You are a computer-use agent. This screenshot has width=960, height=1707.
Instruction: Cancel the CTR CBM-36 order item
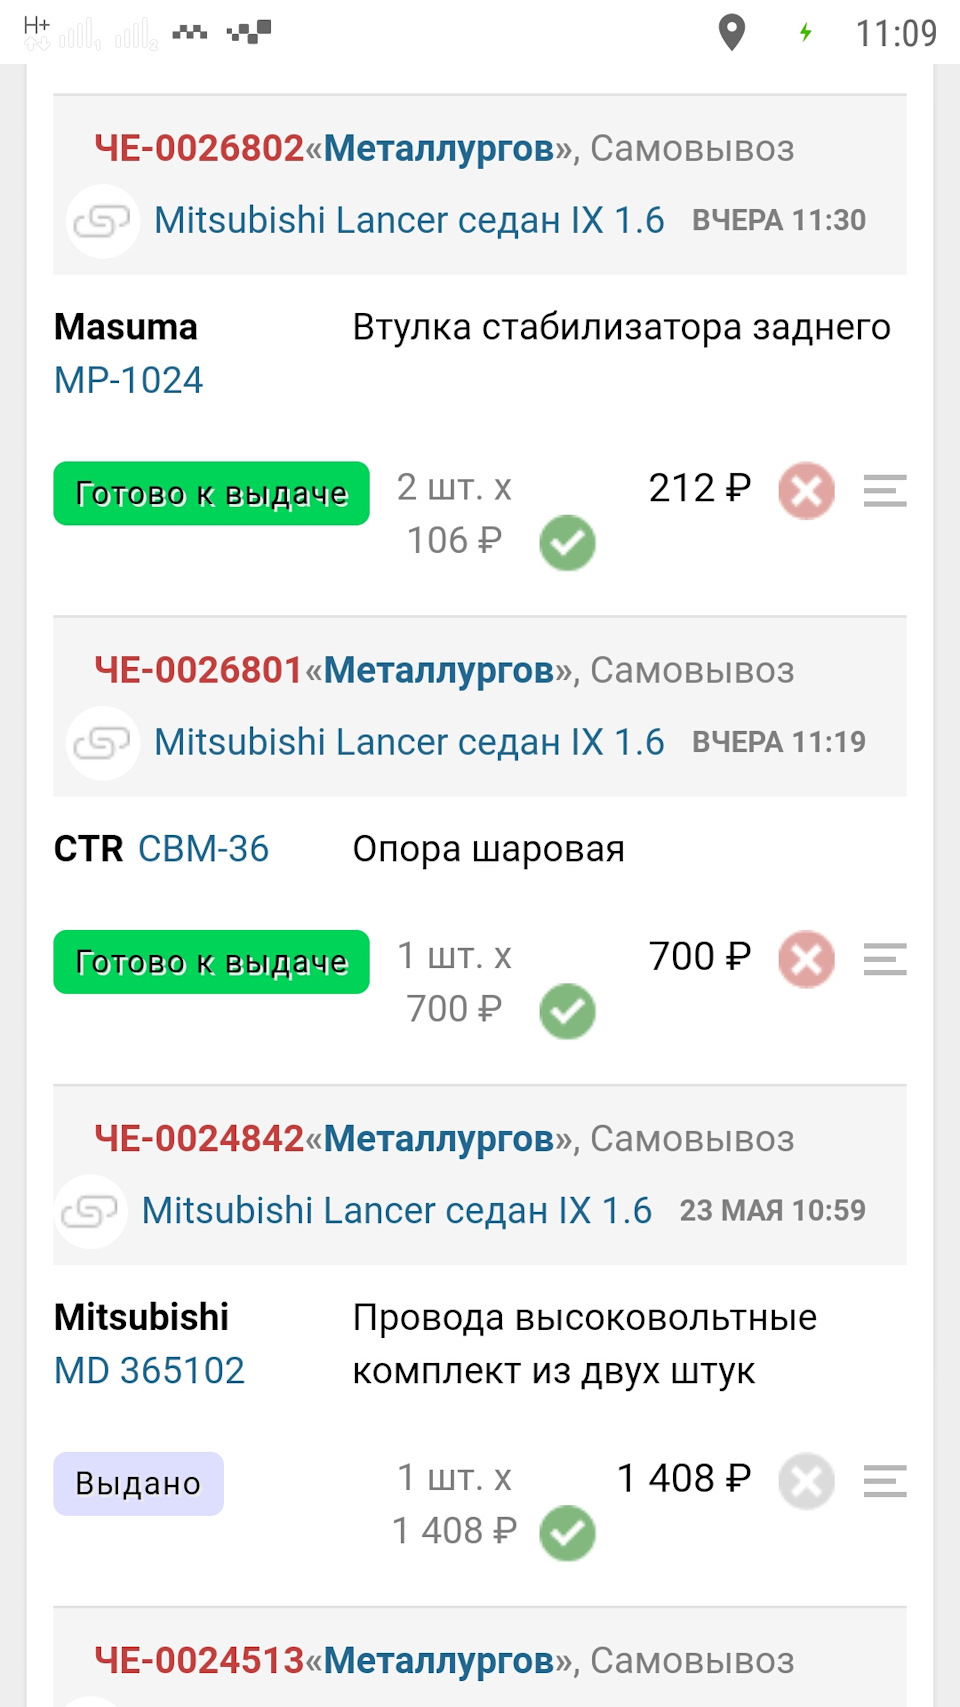[806, 960]
